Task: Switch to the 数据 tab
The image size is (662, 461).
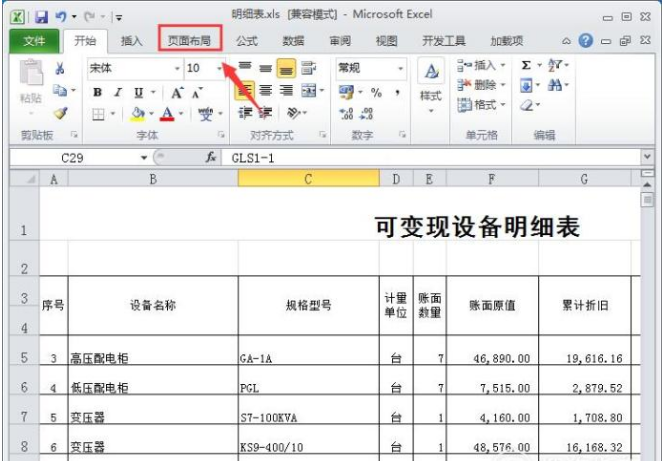Action: 293,41
